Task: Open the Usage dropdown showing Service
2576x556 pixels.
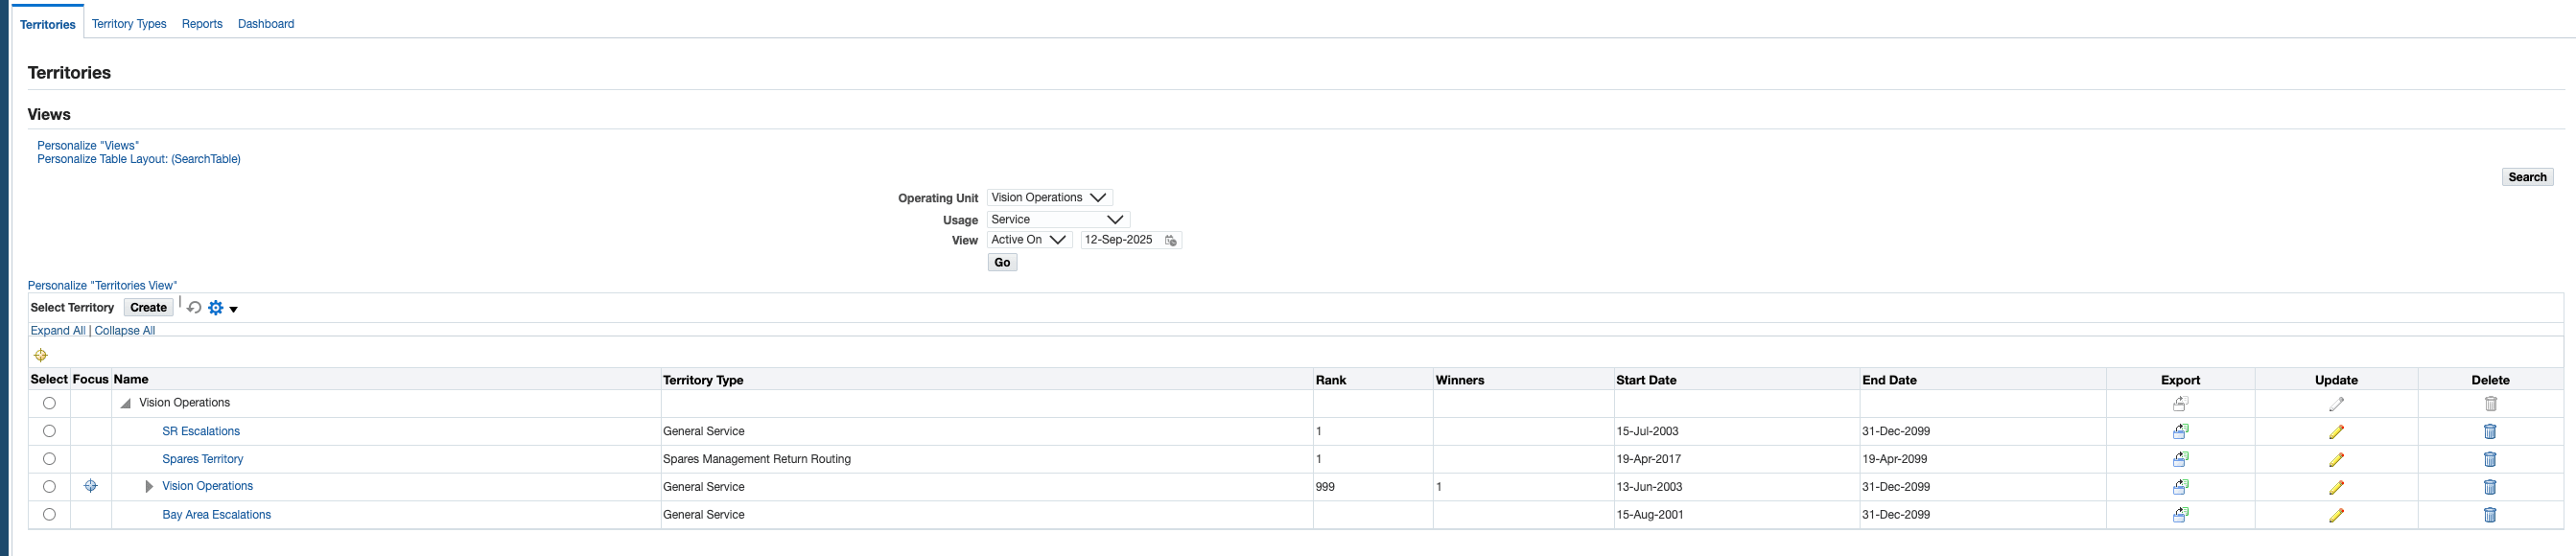Action: (x=1058, y=220)
